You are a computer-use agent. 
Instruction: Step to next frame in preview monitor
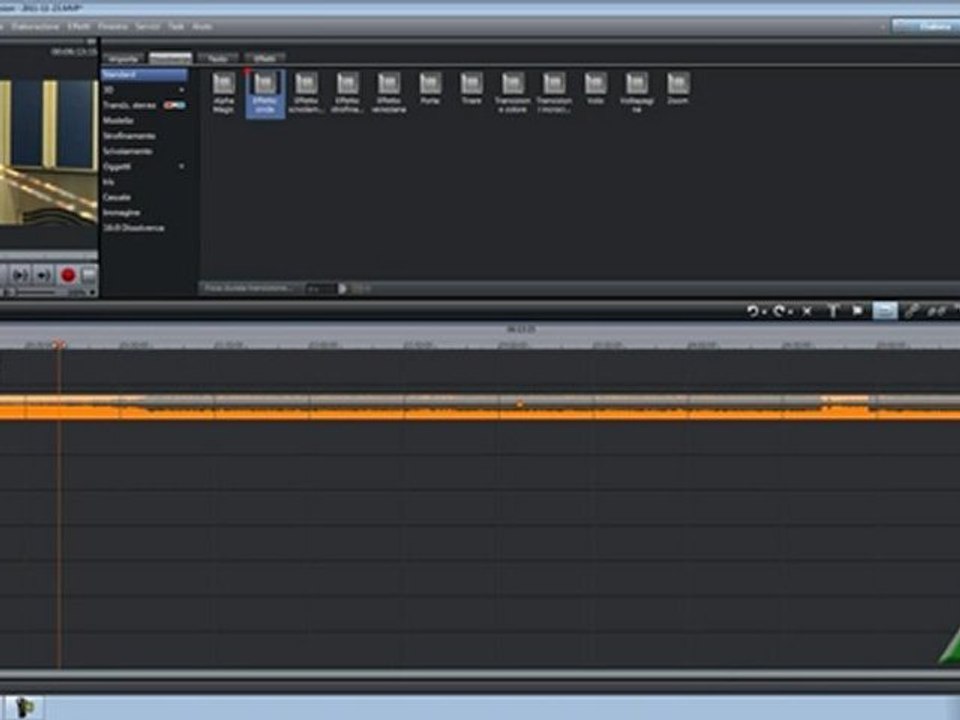pyautogui.click(x=19, y=276)
